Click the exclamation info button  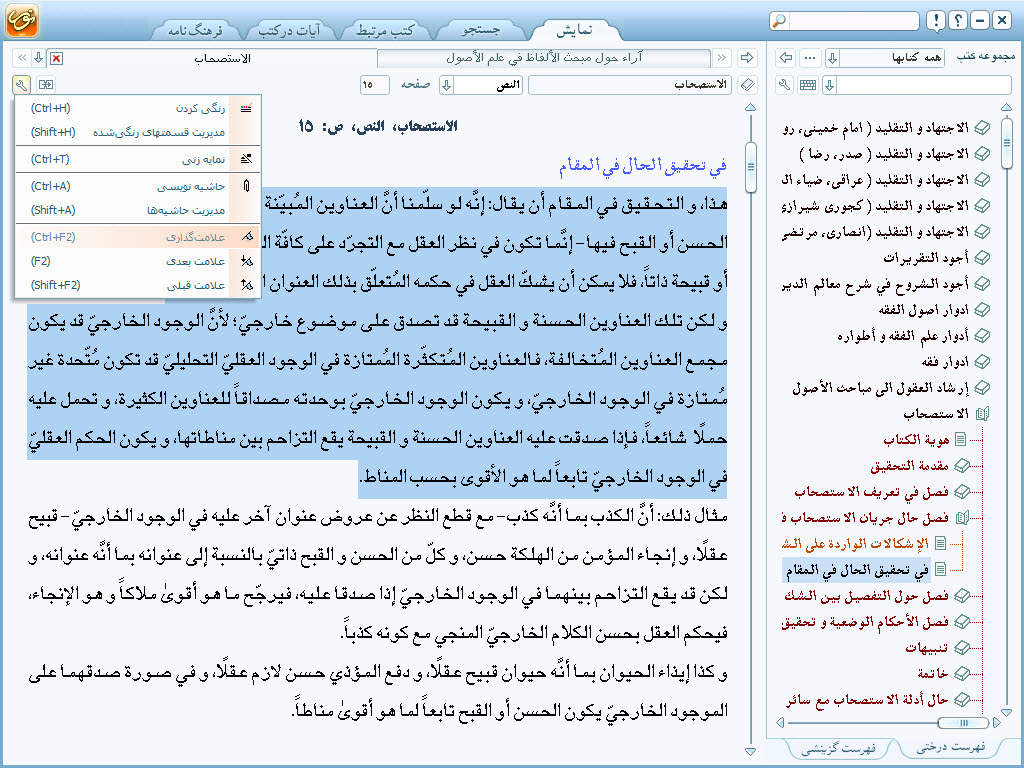click(x=936, y=21)
